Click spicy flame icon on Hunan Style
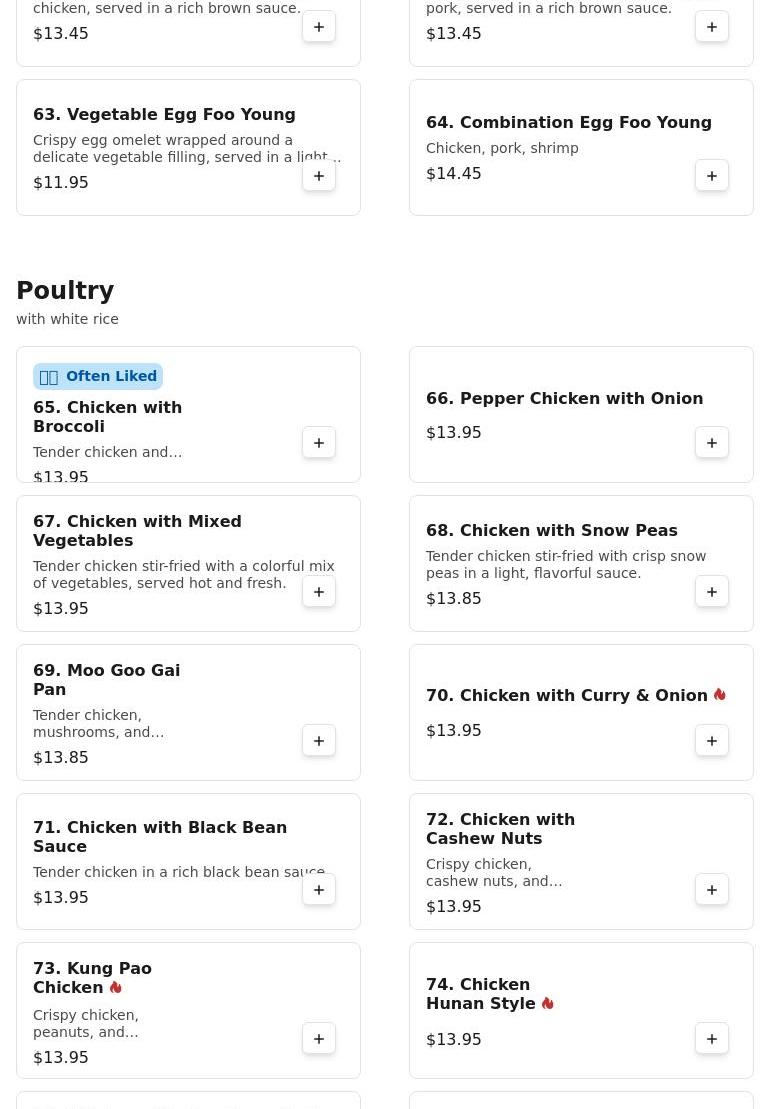This screenshot has width=770, height=1109. 548,1003
